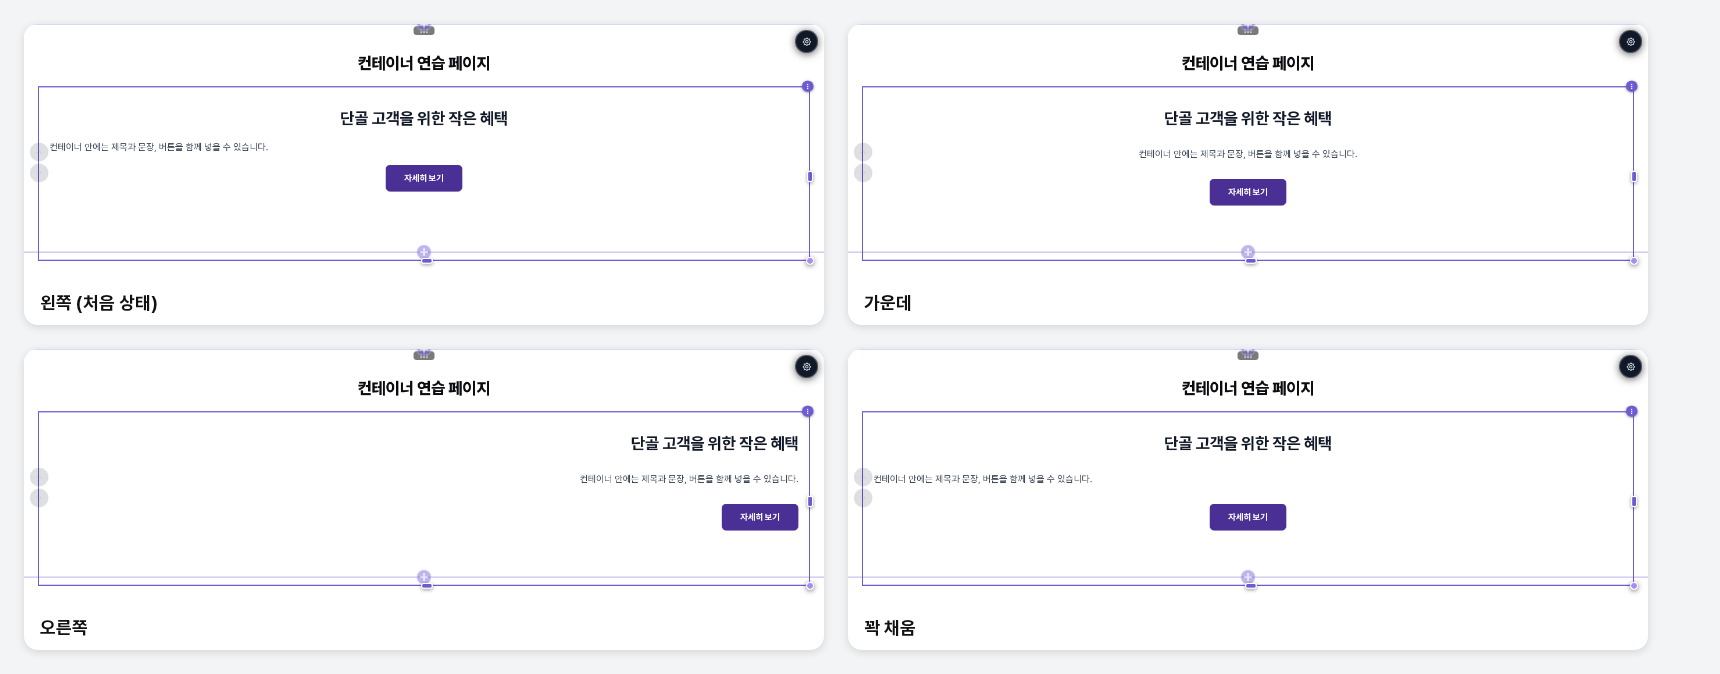
Task: Click the plus add icon in 왼쪽 (처음 상태) panel
Action: (424, 252)
